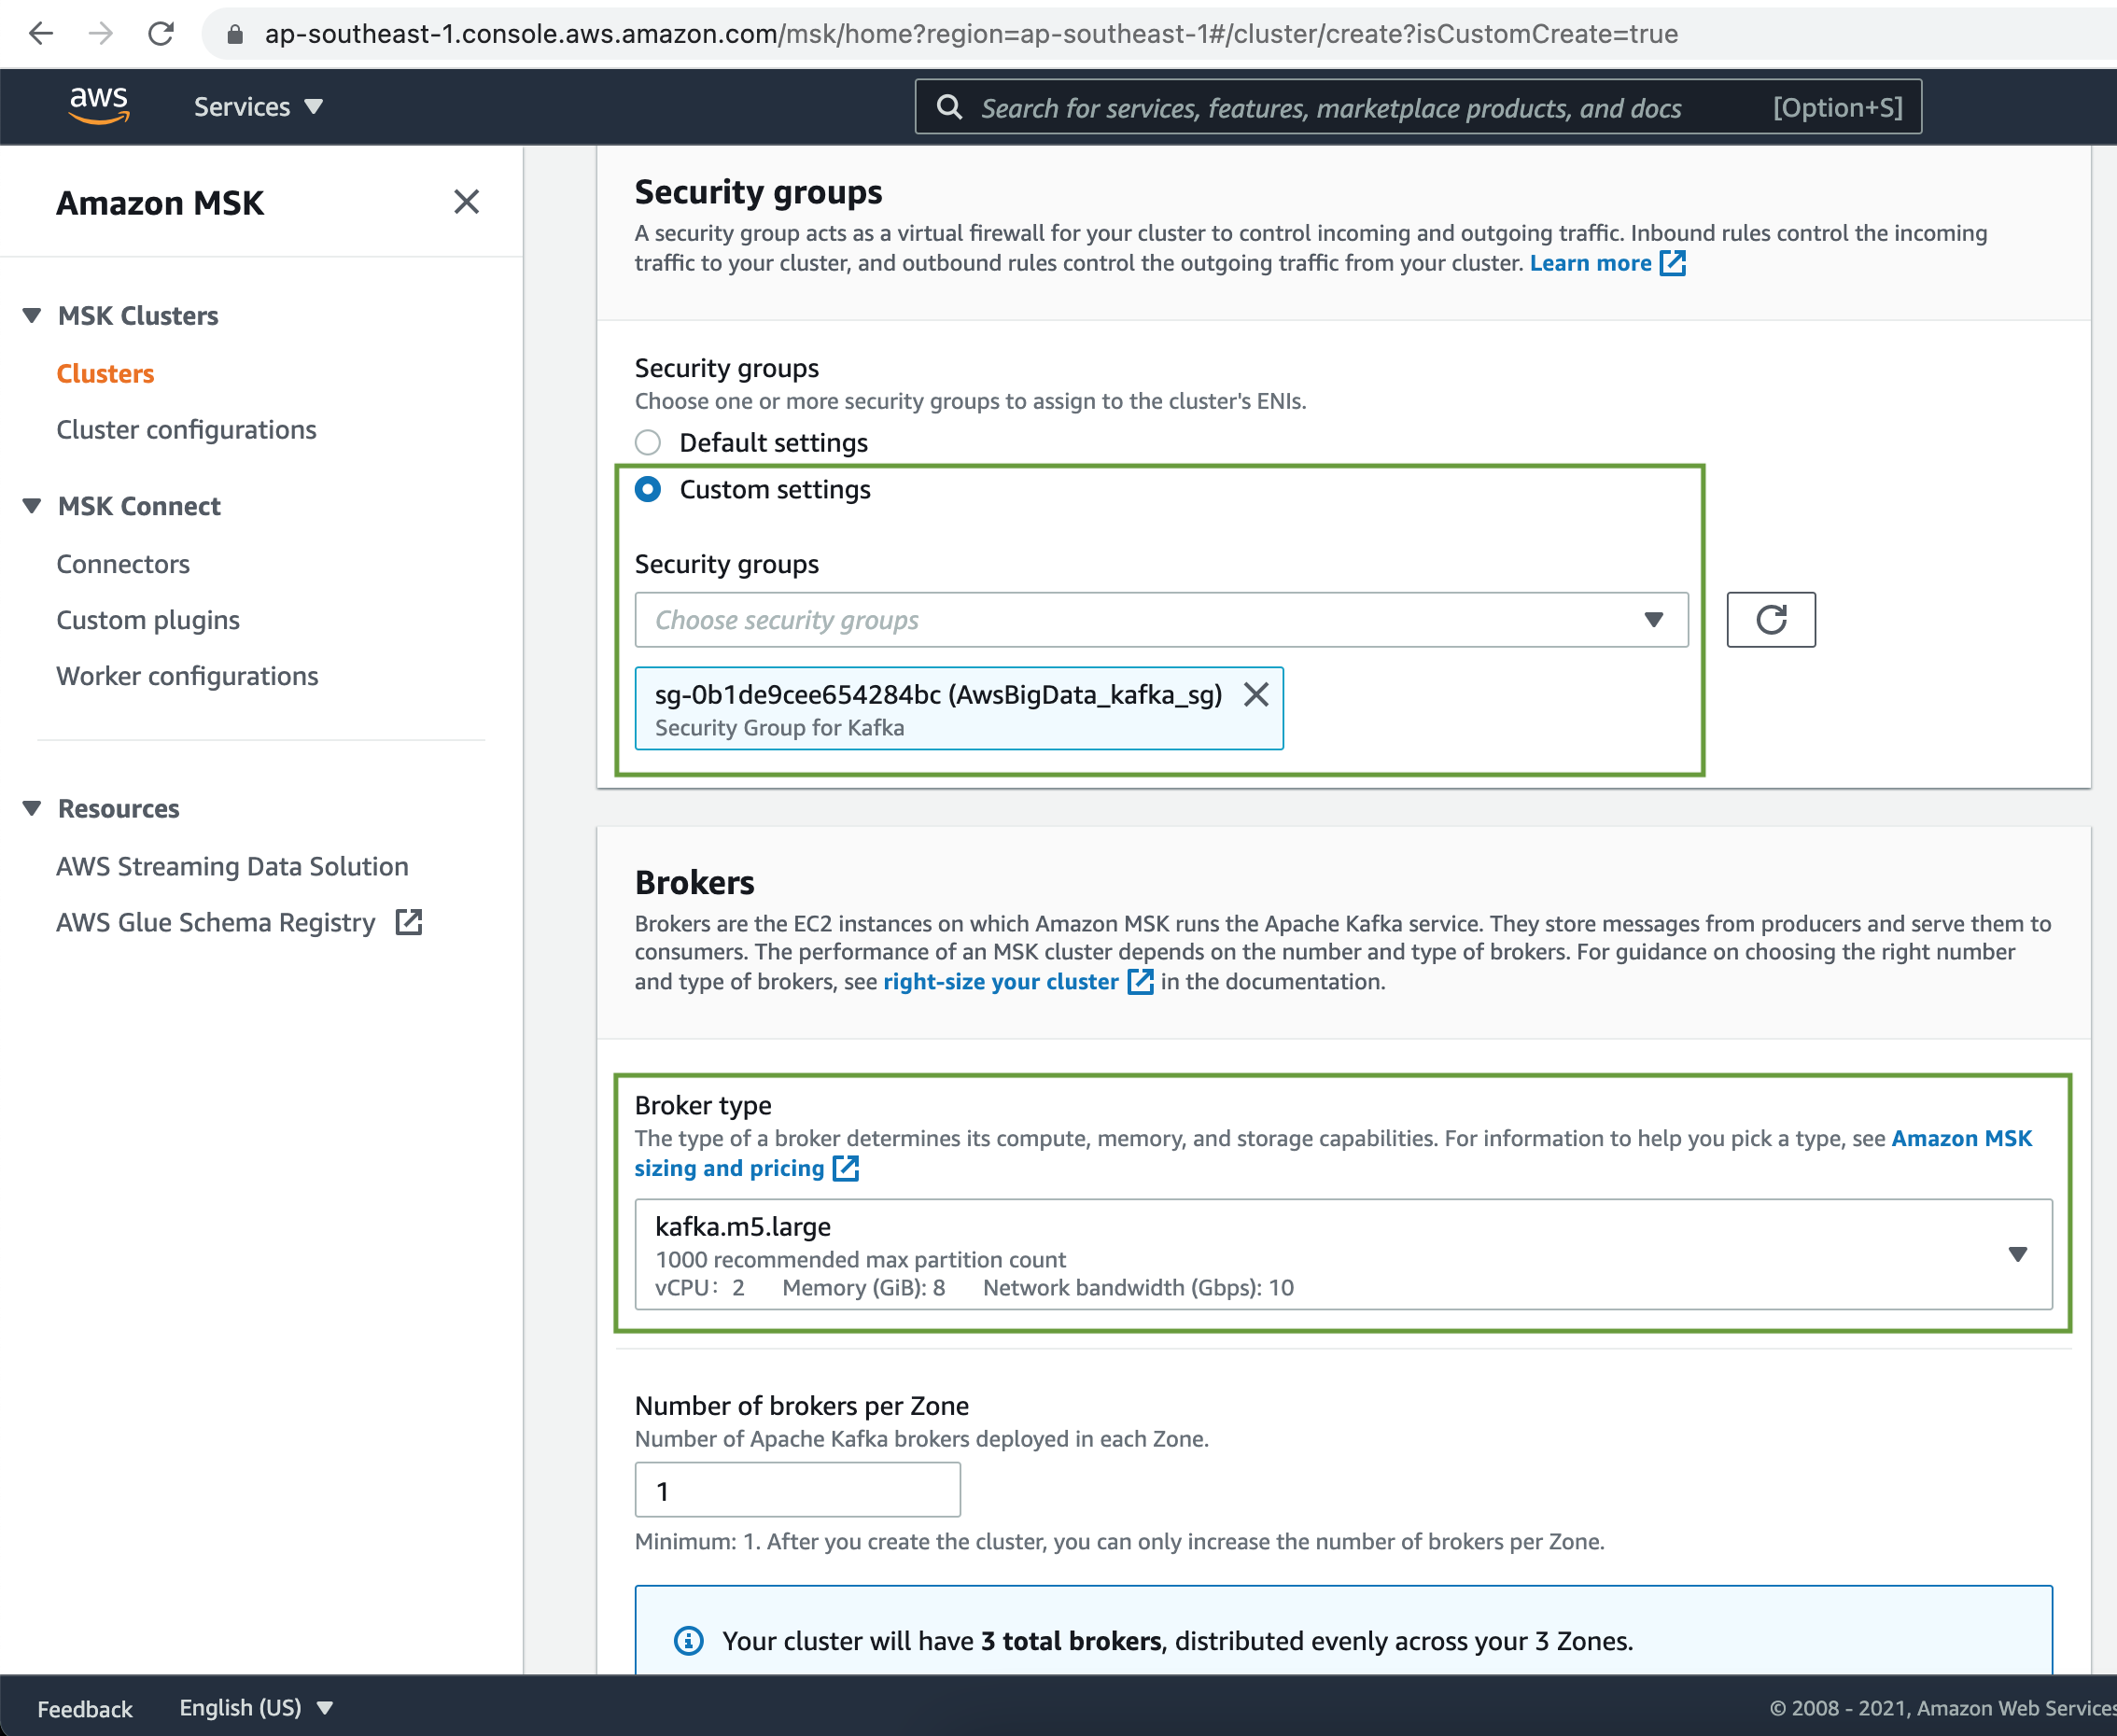The height and width of the screenshot is (1736, 2117).
Task: Focus the Number of brokers per Zone field
Action: point(798,1490)
